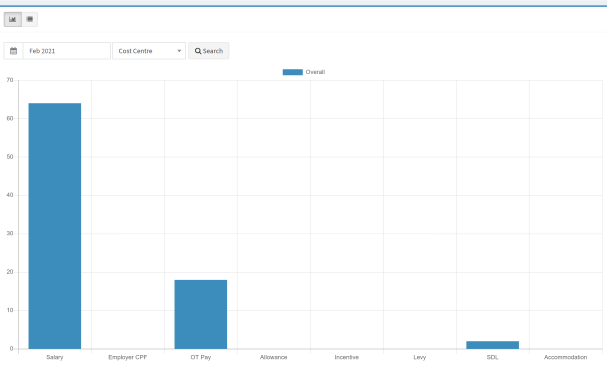Viewport: 607px width, 369px height.
Task: Click the Allowance axis label
Action: coord(274,357)
